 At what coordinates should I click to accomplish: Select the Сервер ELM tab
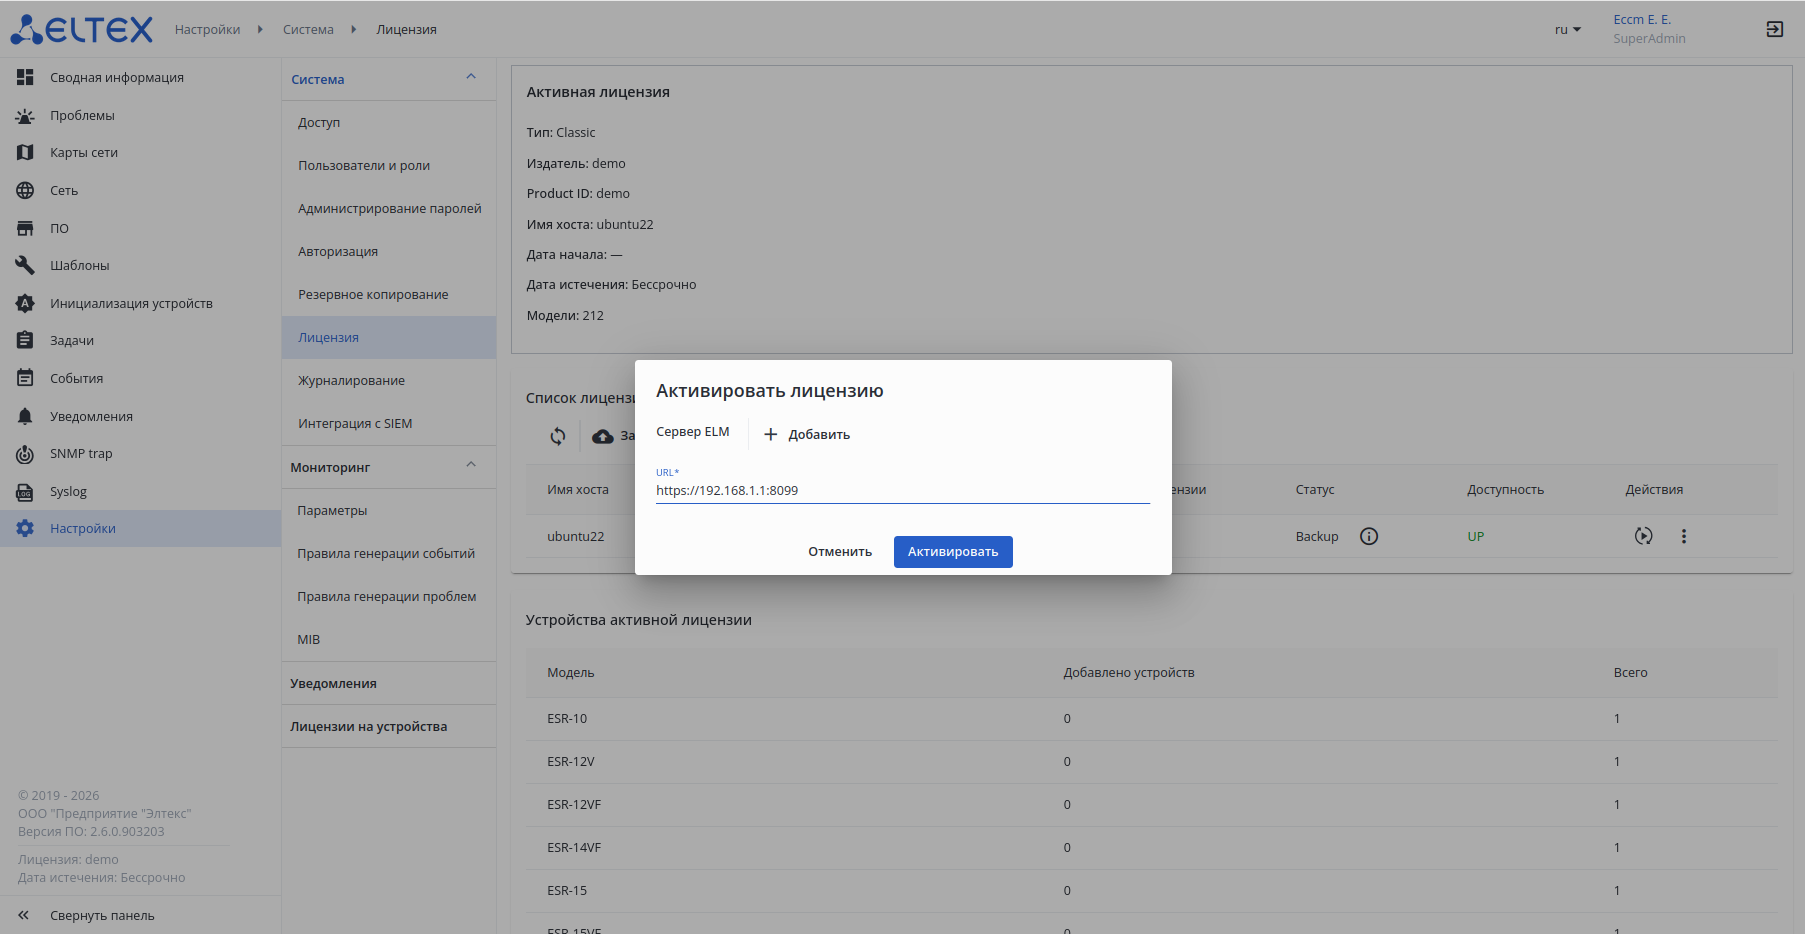pyautogui.click(x=692, y=432)
